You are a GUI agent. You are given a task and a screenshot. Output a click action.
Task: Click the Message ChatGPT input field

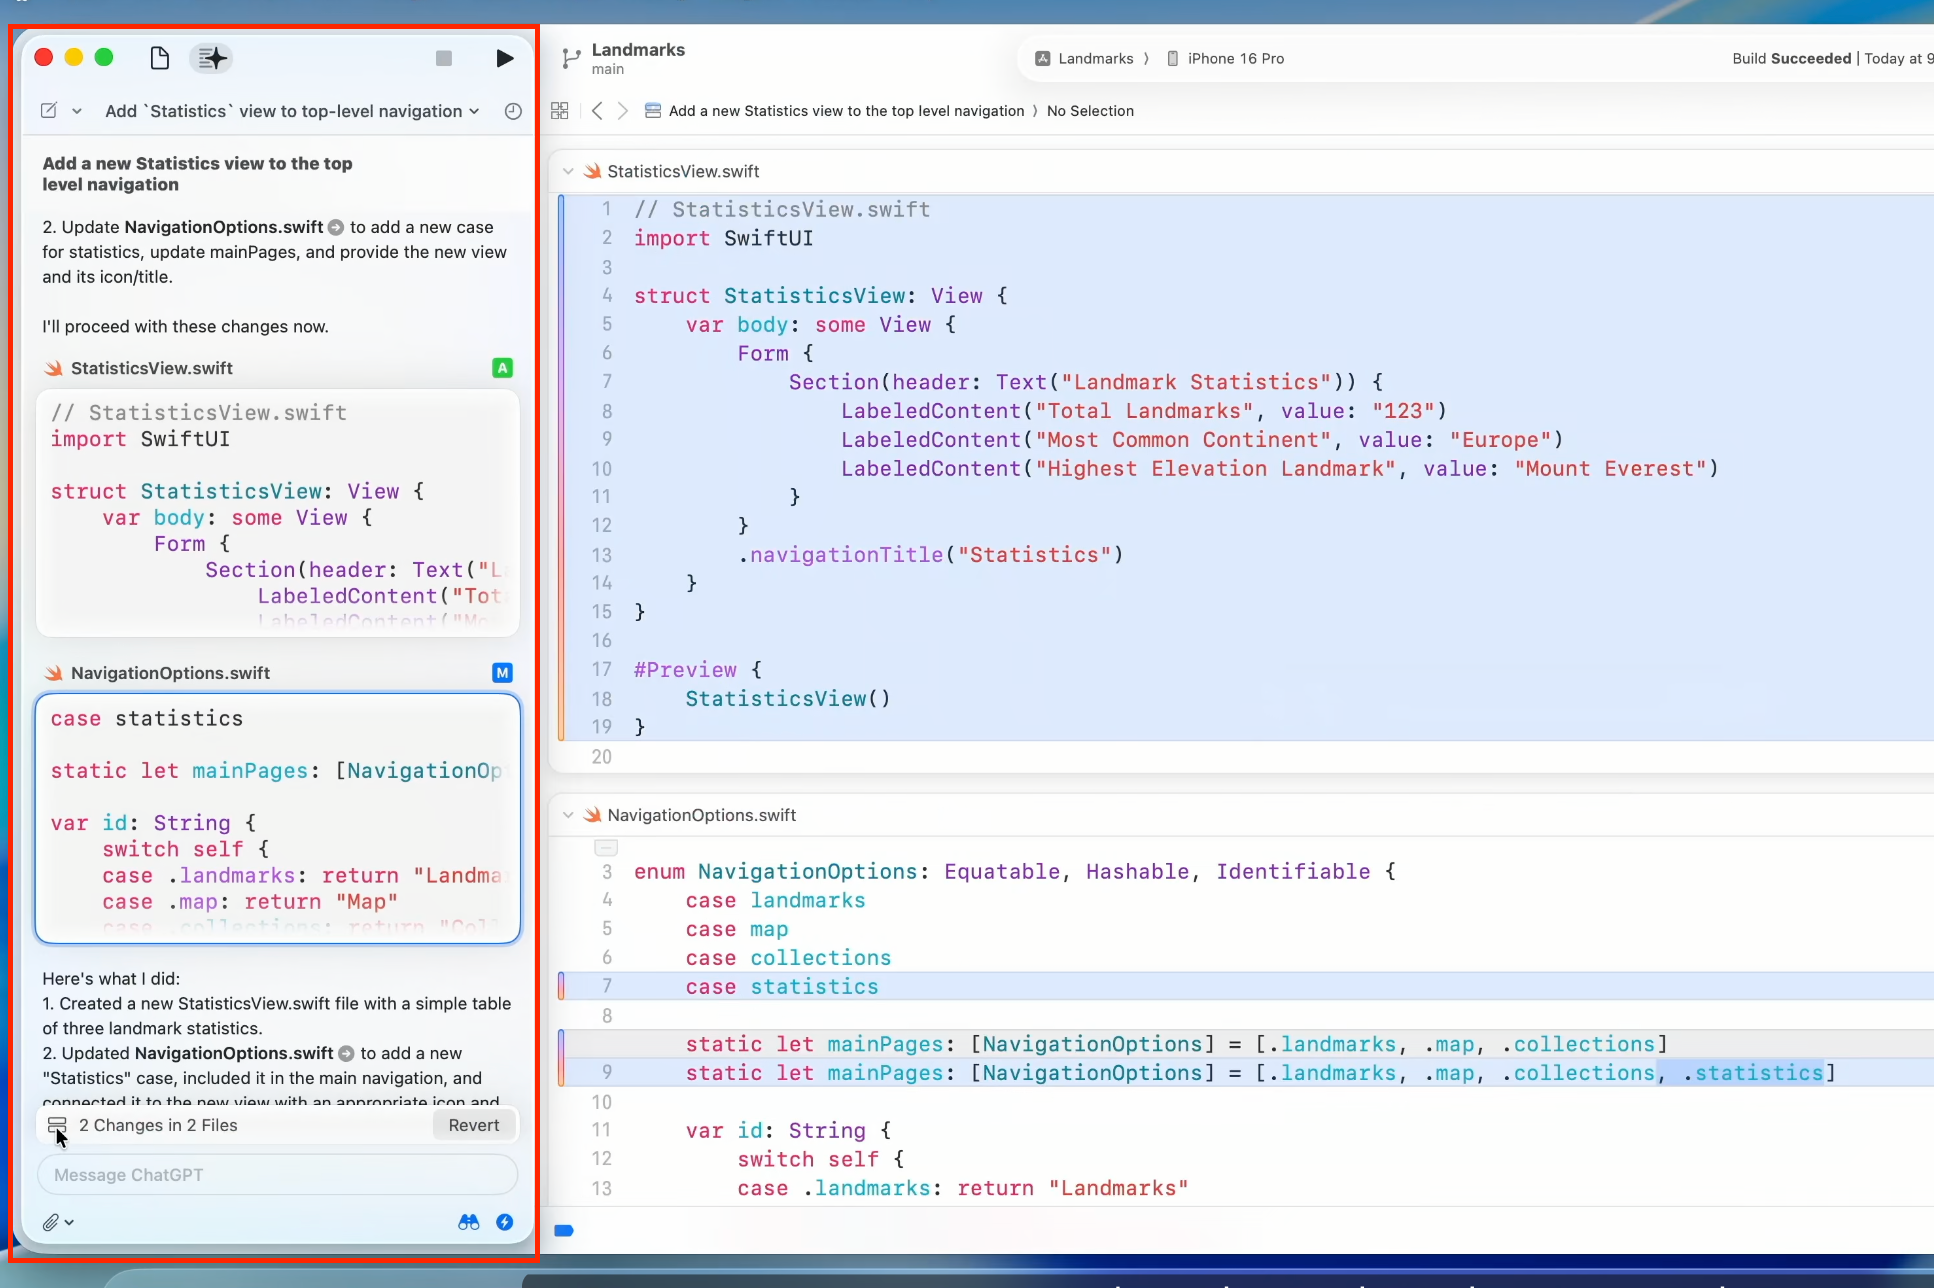tap(277, 1175)
